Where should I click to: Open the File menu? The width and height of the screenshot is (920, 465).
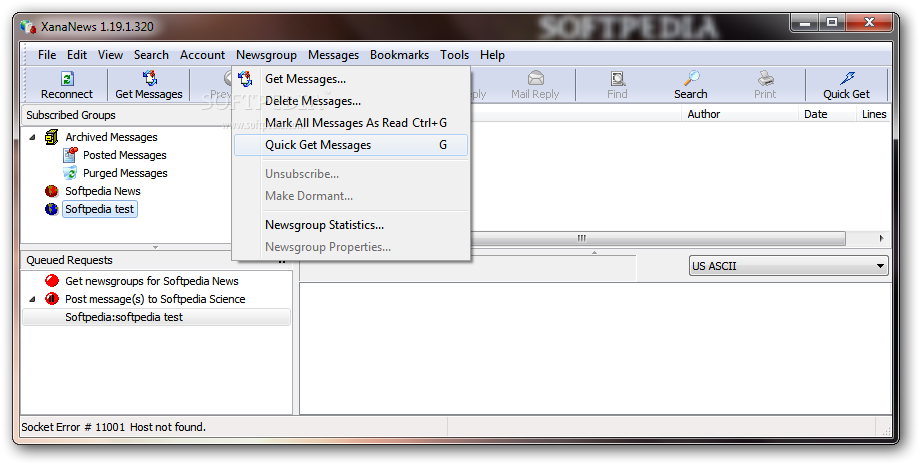[x=47, y=55]
